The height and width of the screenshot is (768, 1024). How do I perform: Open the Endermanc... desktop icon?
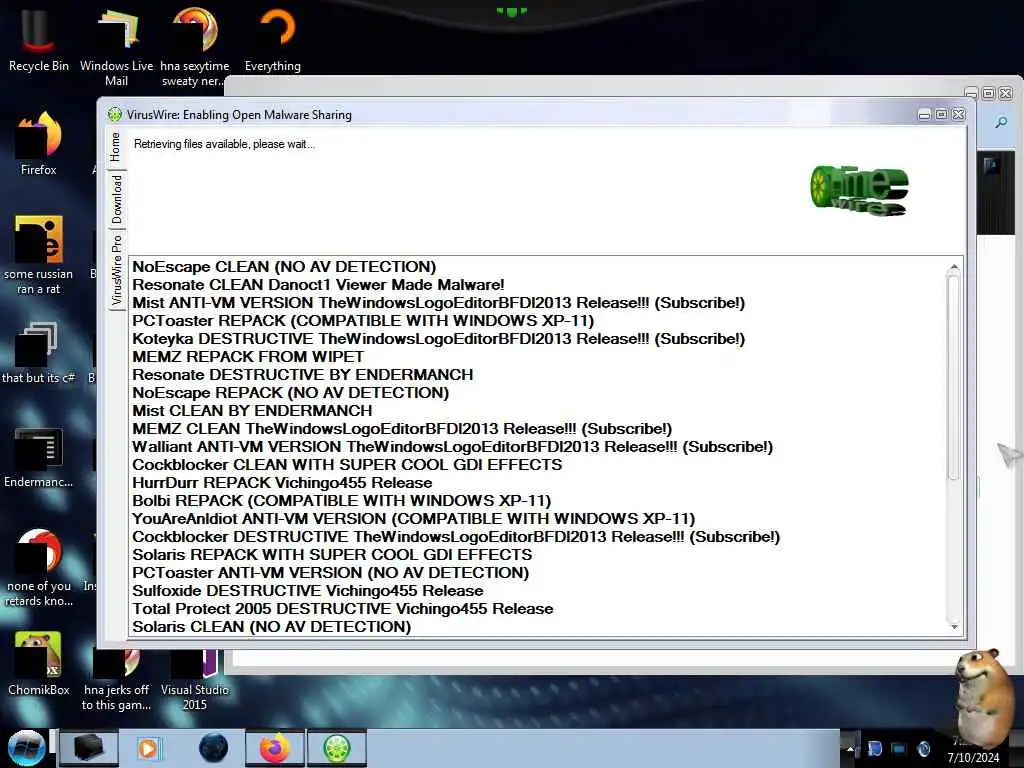pos(39,457)
